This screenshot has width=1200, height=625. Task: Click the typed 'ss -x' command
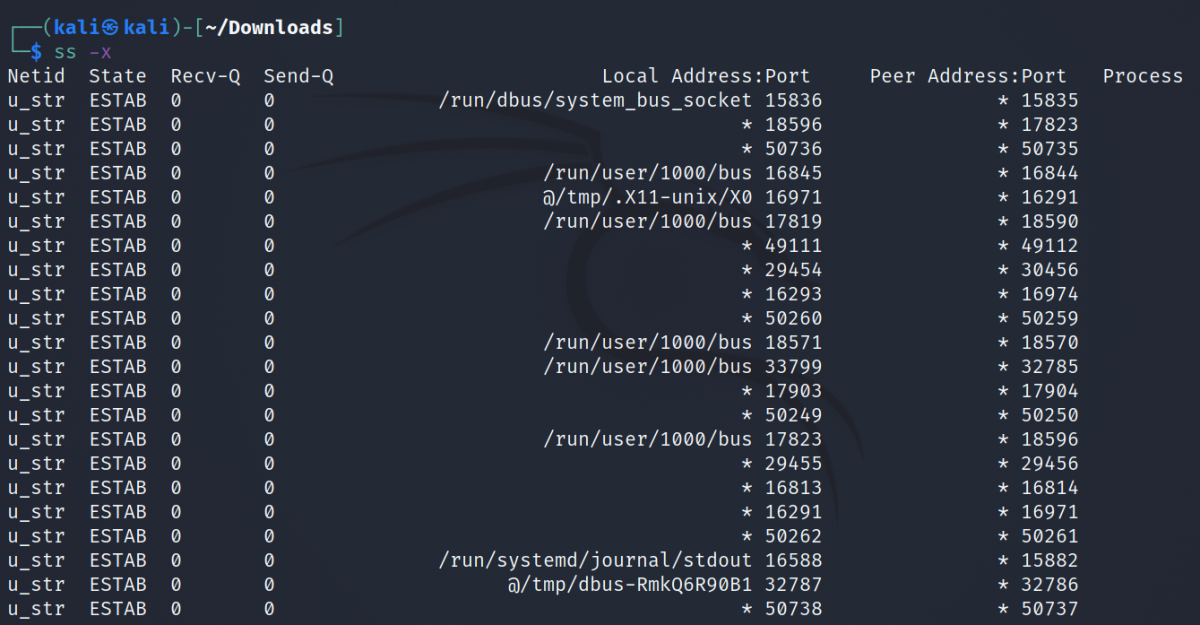click(x=83, y=51)
